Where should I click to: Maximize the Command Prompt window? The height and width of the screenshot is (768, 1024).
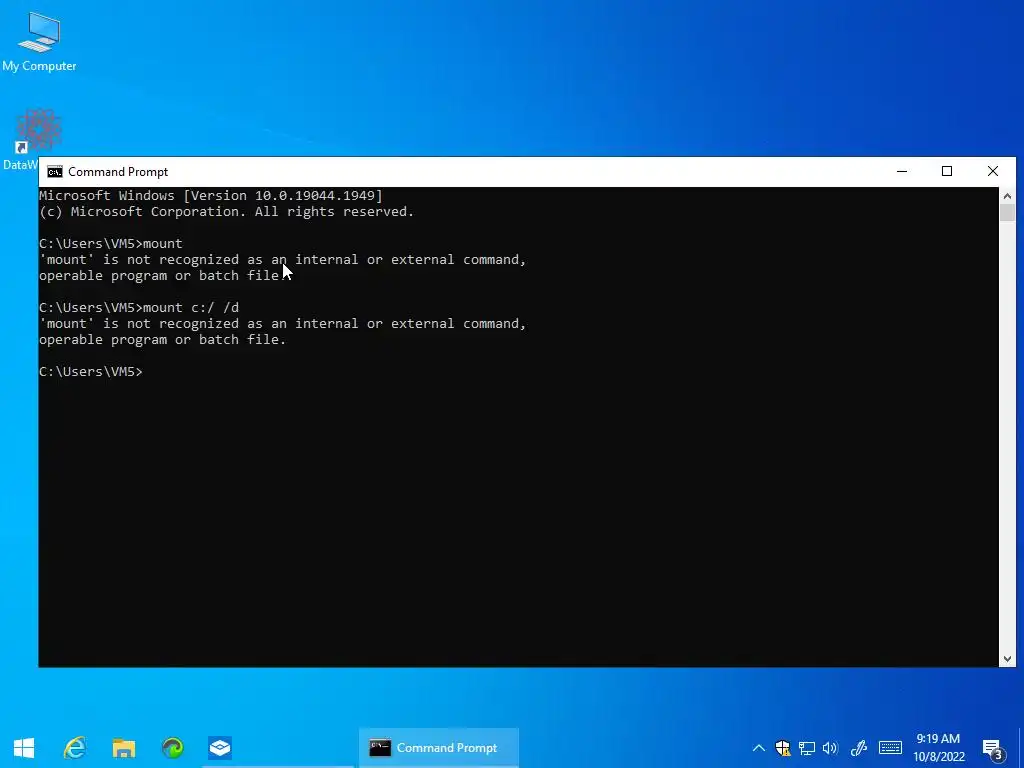(947, 171)
